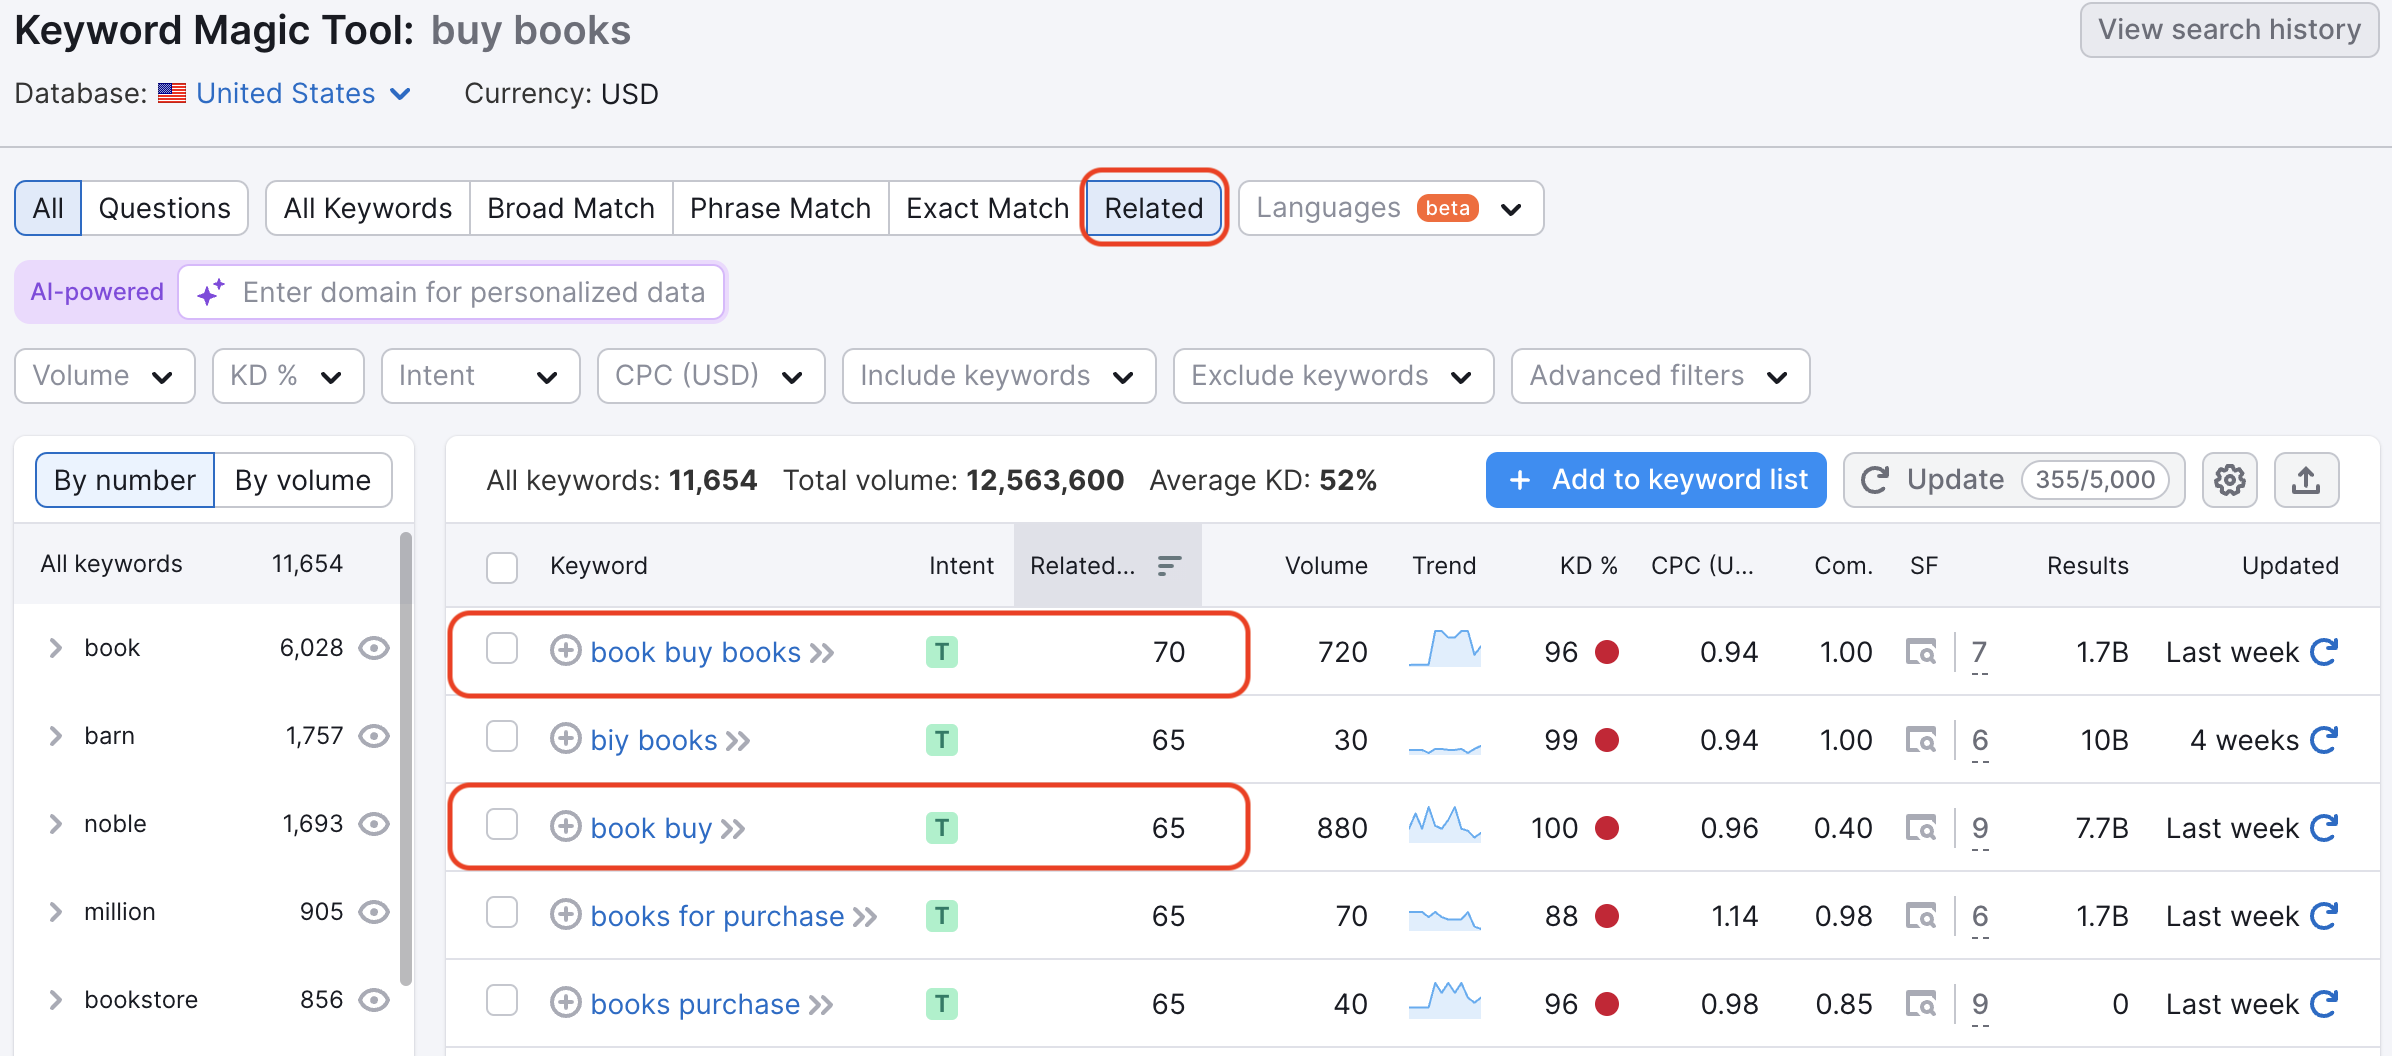Toggle visibility eye for 'bookstore' group

coord(374,999)
